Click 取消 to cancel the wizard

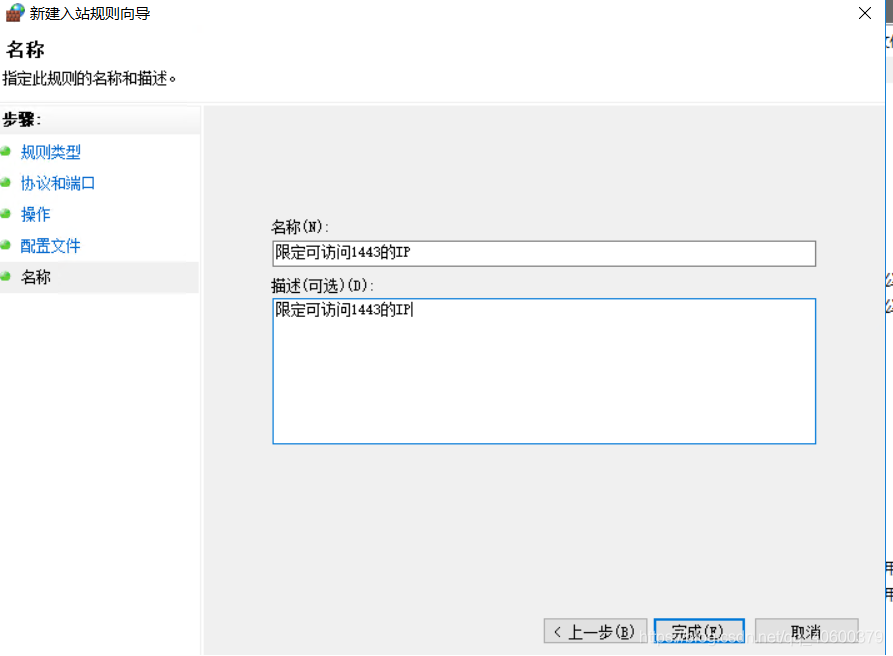[x=807, y=630]
